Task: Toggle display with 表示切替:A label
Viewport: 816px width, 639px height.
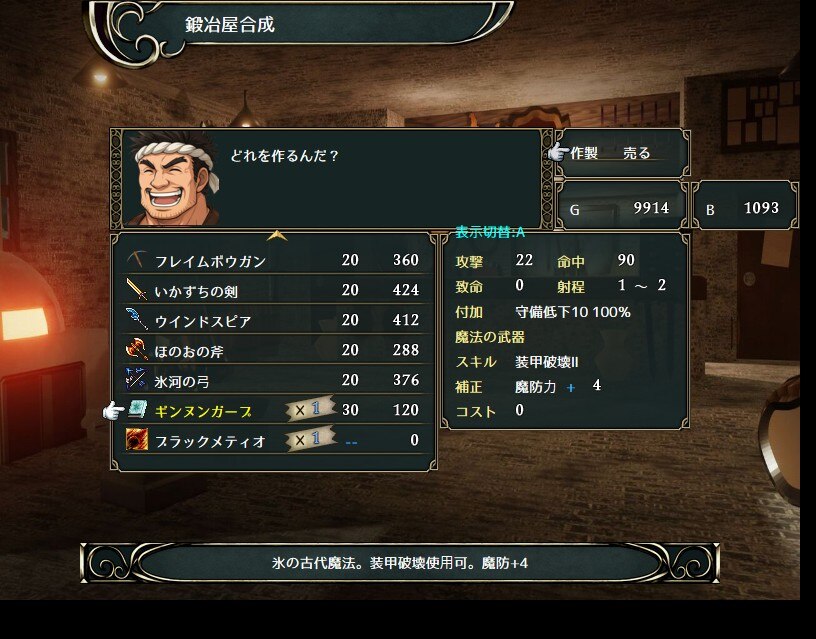Action: [x=490, y=232]
